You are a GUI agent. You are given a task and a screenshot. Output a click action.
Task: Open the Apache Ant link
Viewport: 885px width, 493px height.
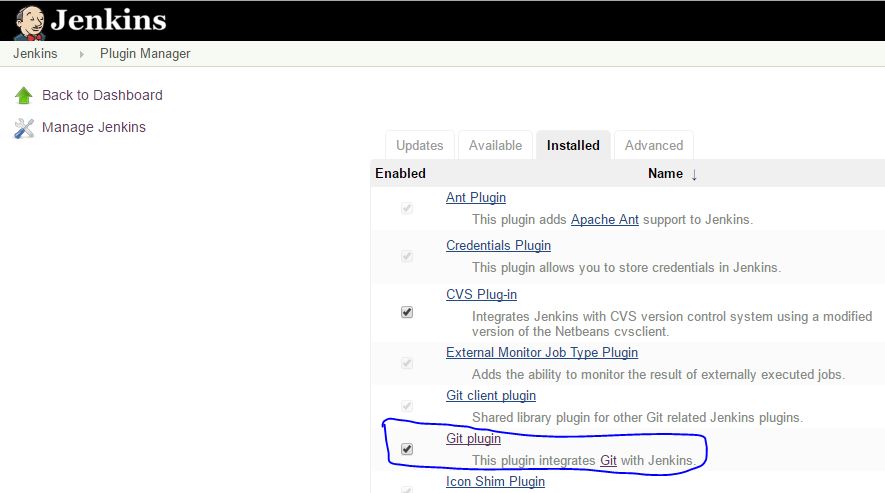(604, 219)
